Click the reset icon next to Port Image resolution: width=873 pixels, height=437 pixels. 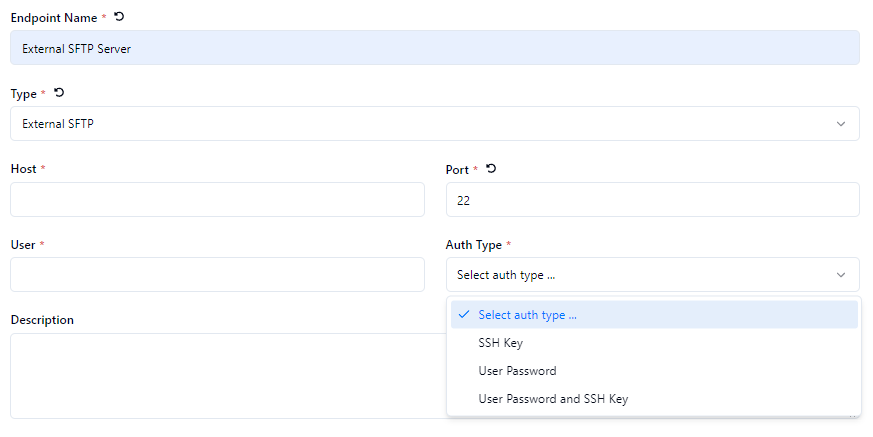point(491,169)
